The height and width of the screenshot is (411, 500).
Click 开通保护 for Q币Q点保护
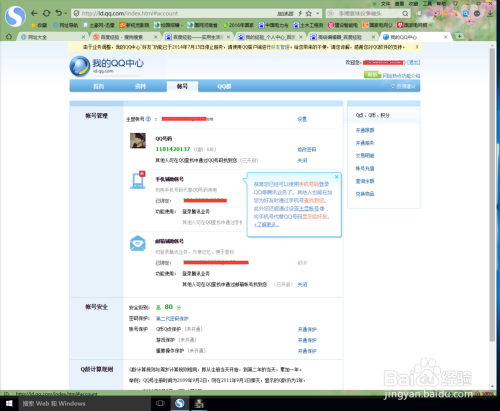pyautogui.click(x=307, y=329)
